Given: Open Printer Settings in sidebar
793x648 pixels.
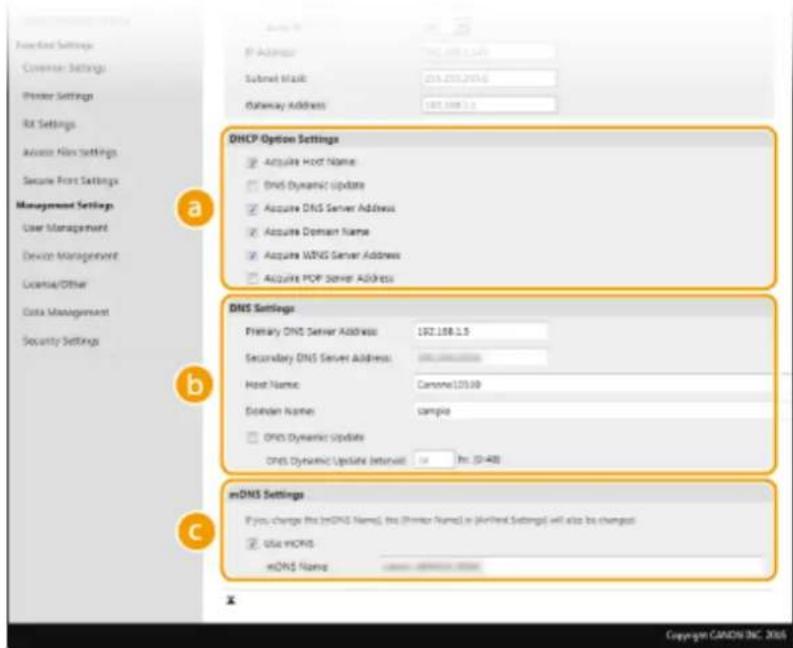Looking at the screenshot, I should 58,96.
